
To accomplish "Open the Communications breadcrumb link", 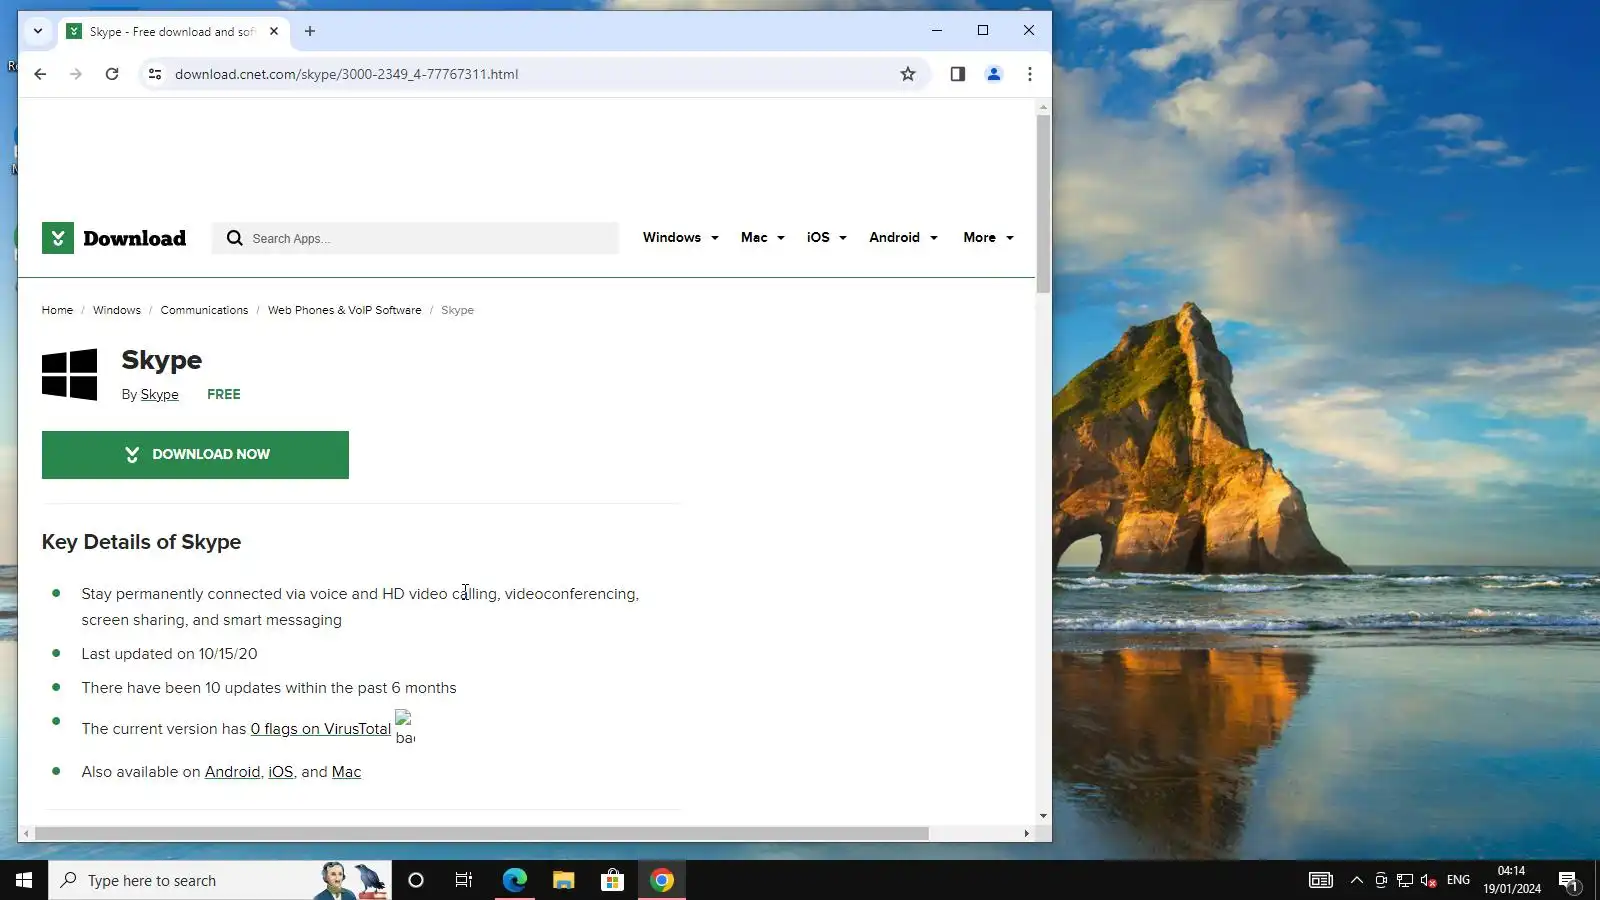I will [x=204, y=310].
